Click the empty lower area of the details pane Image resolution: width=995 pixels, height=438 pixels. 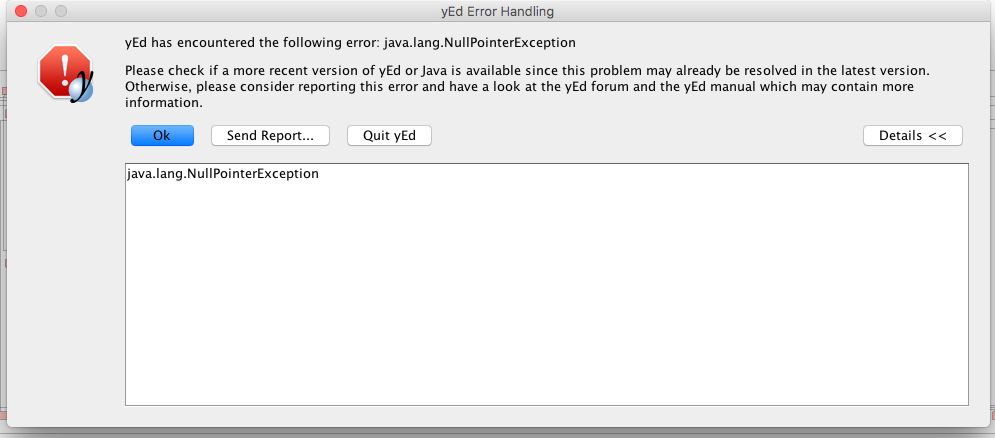546,317
